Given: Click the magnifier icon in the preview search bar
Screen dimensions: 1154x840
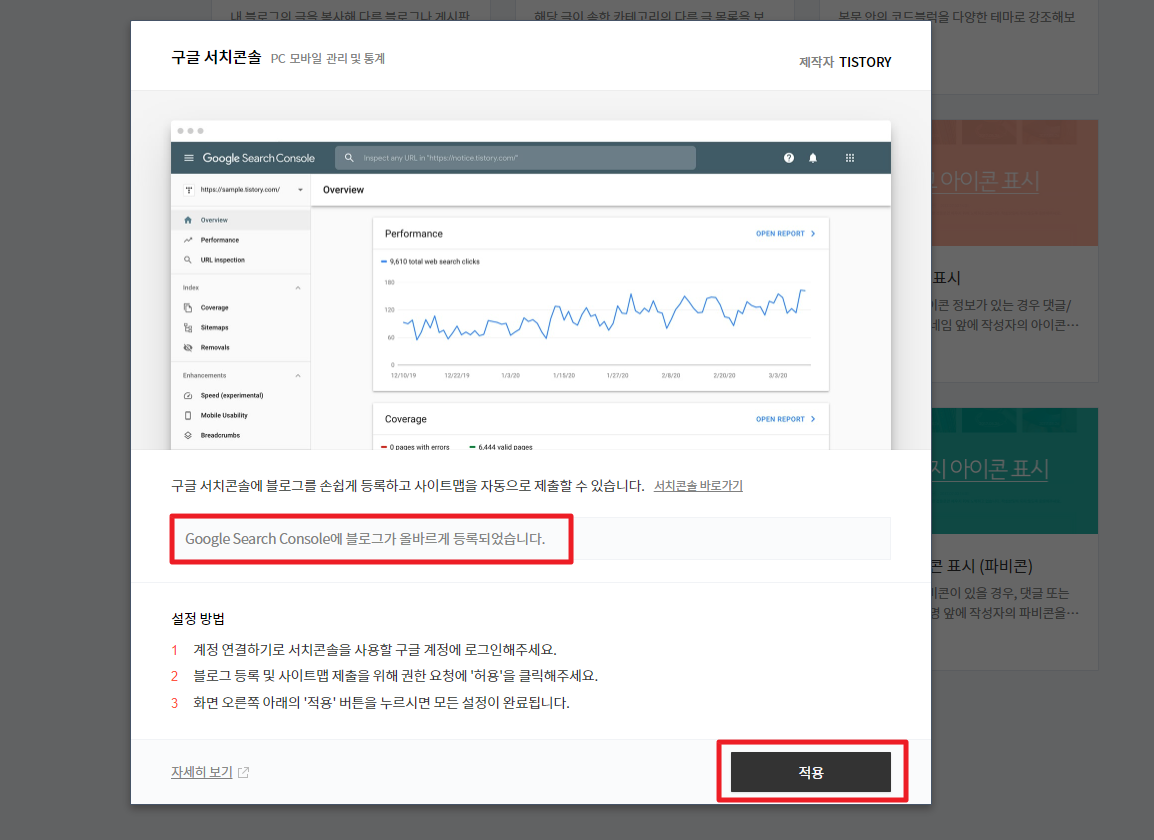Looking at the screenshot, I should pyautogui.click(x=349, y=158).
